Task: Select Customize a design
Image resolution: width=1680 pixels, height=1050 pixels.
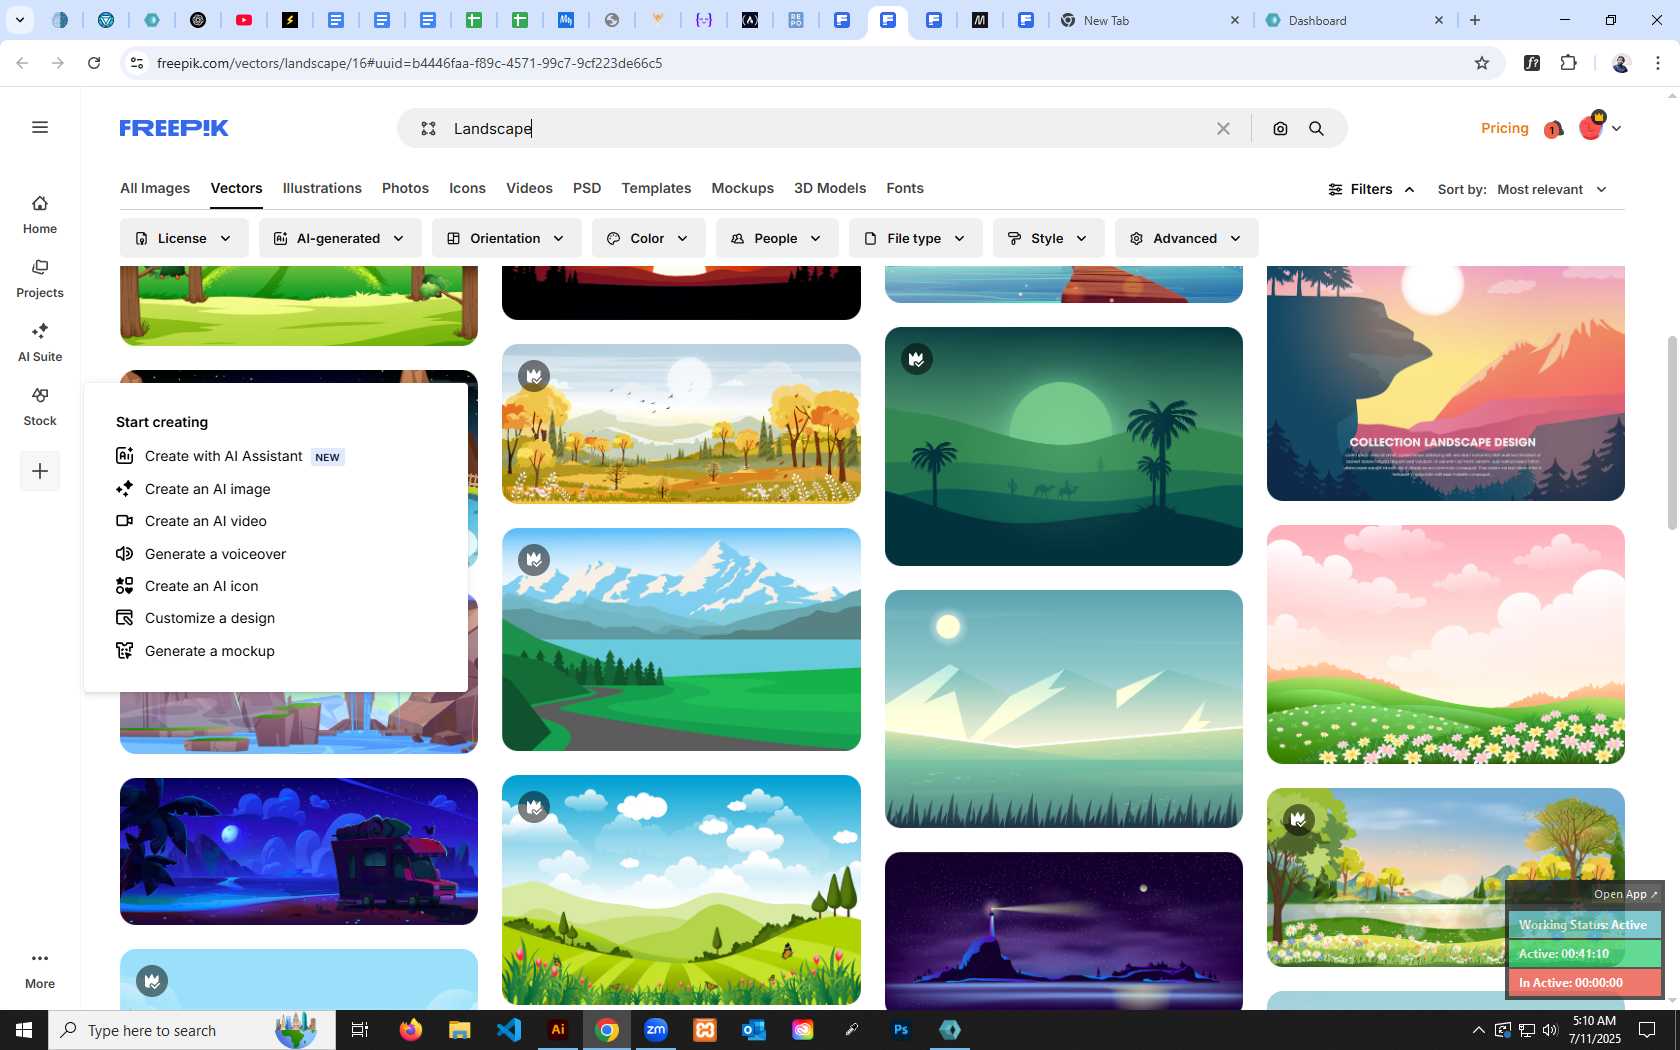Action: pos(195,618)
